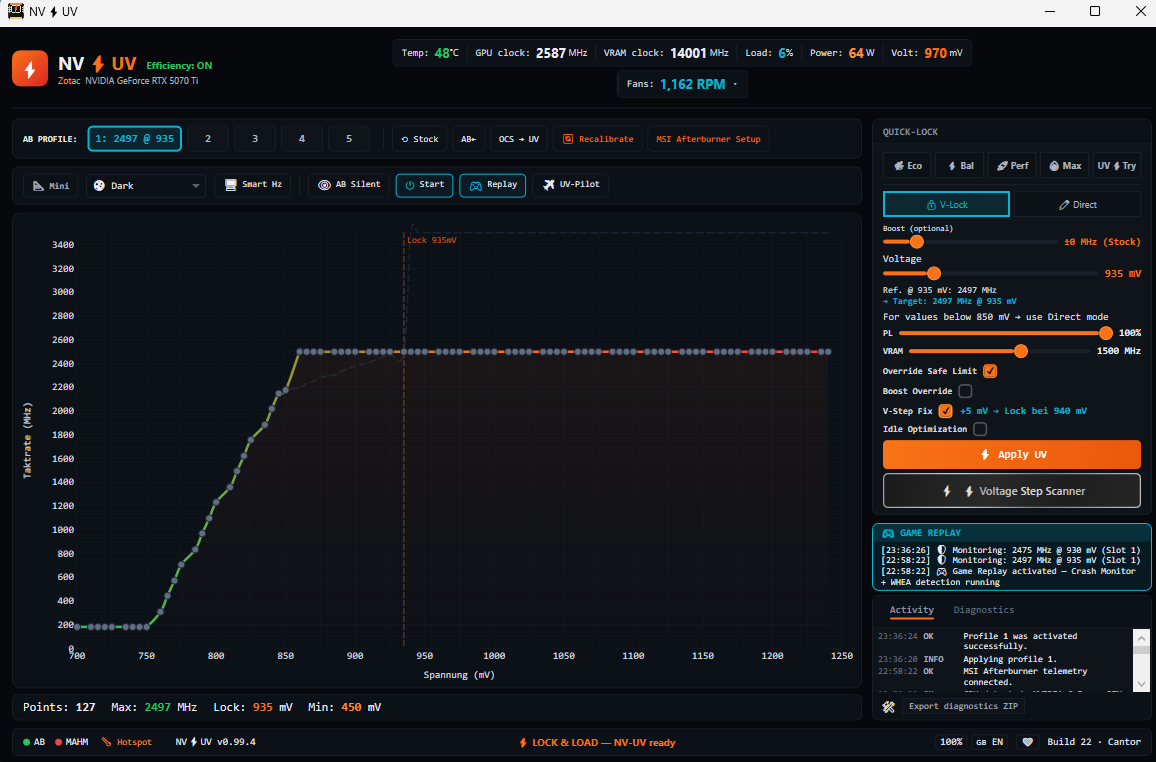Click the Recalibrate button

tap(598, 139)
